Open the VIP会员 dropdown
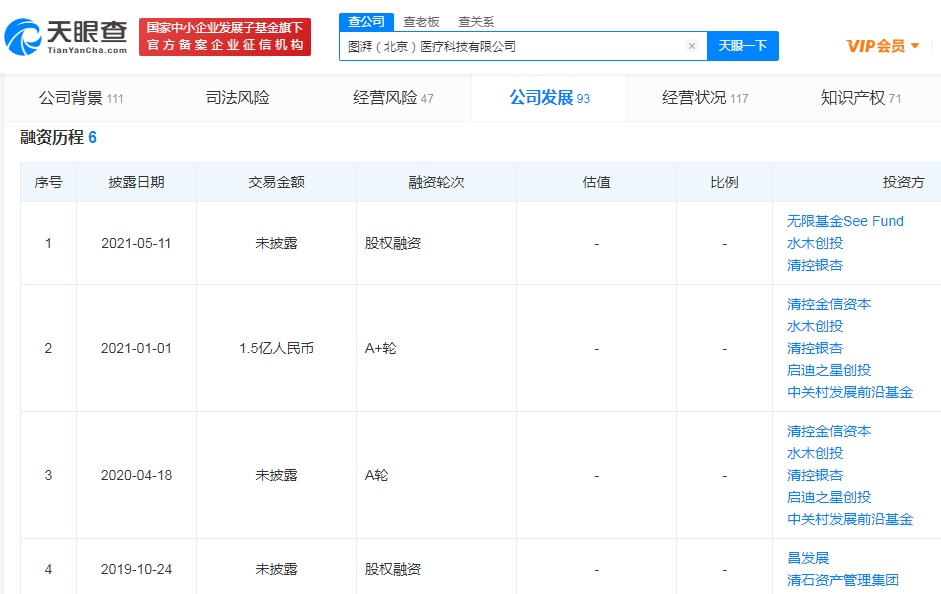The height and width of the screenshot is (594, 941). (882, 46)
